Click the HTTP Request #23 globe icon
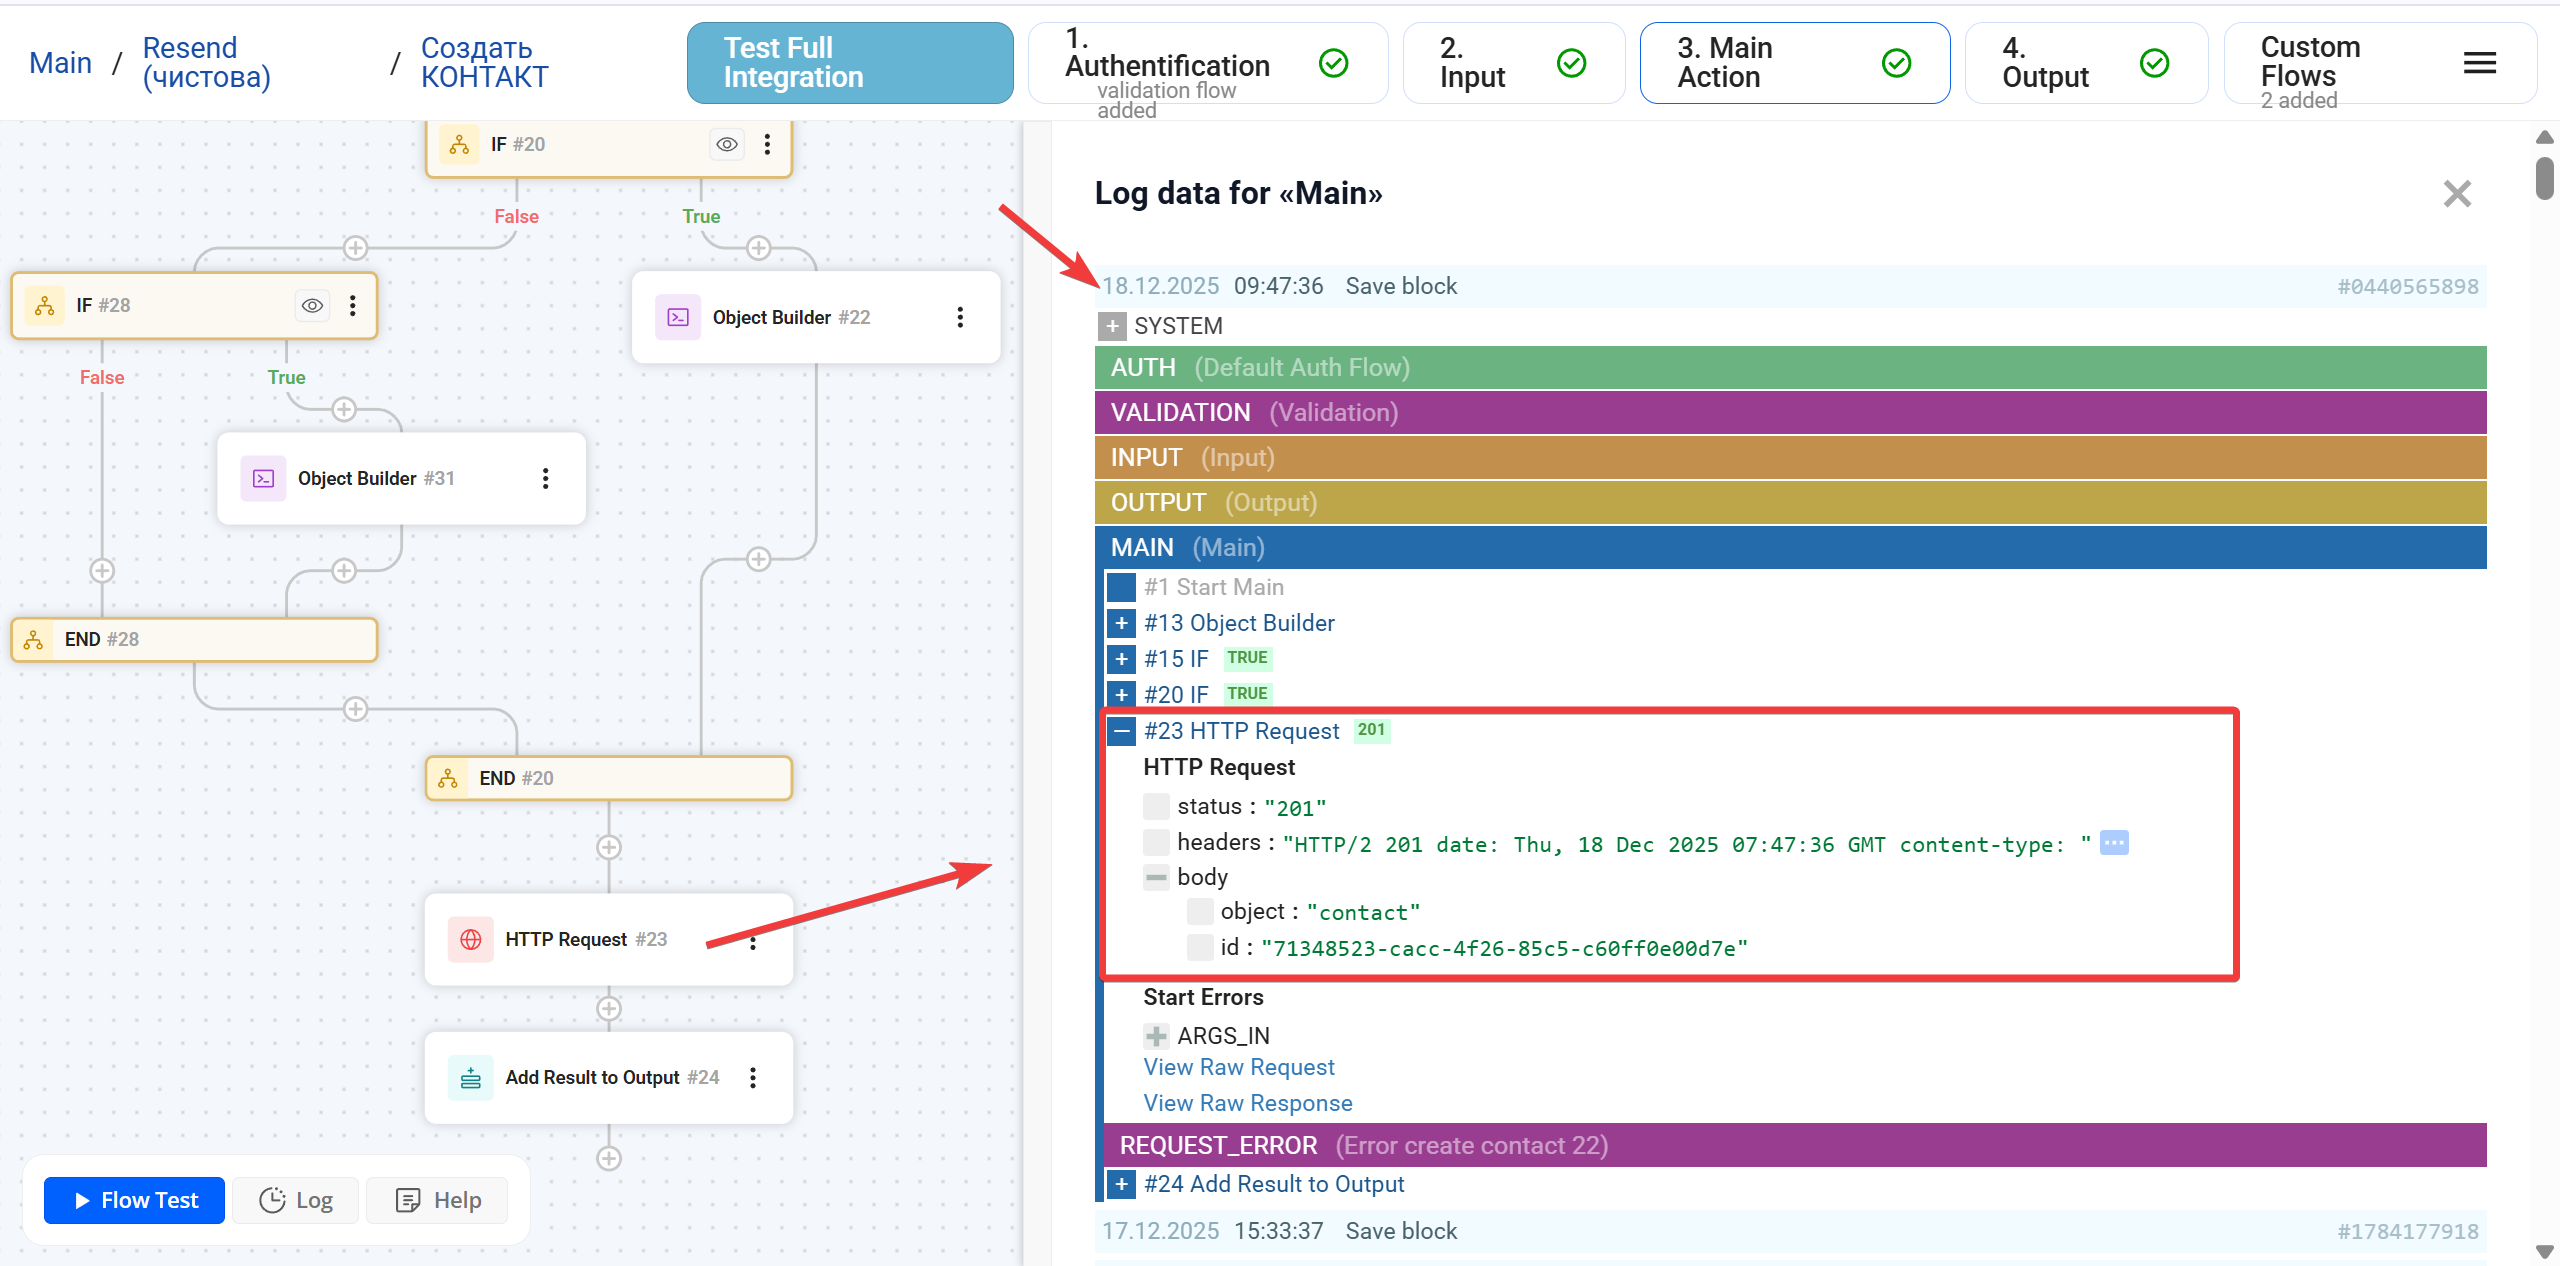2560x1266 pixels. (470, 939)
